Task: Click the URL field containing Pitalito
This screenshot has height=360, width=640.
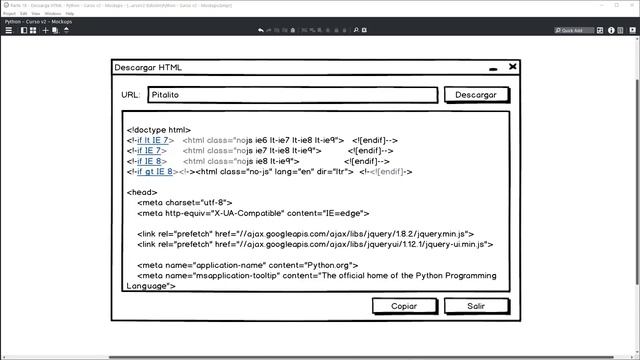Action: pyautogui.click(x=293, y=95)
